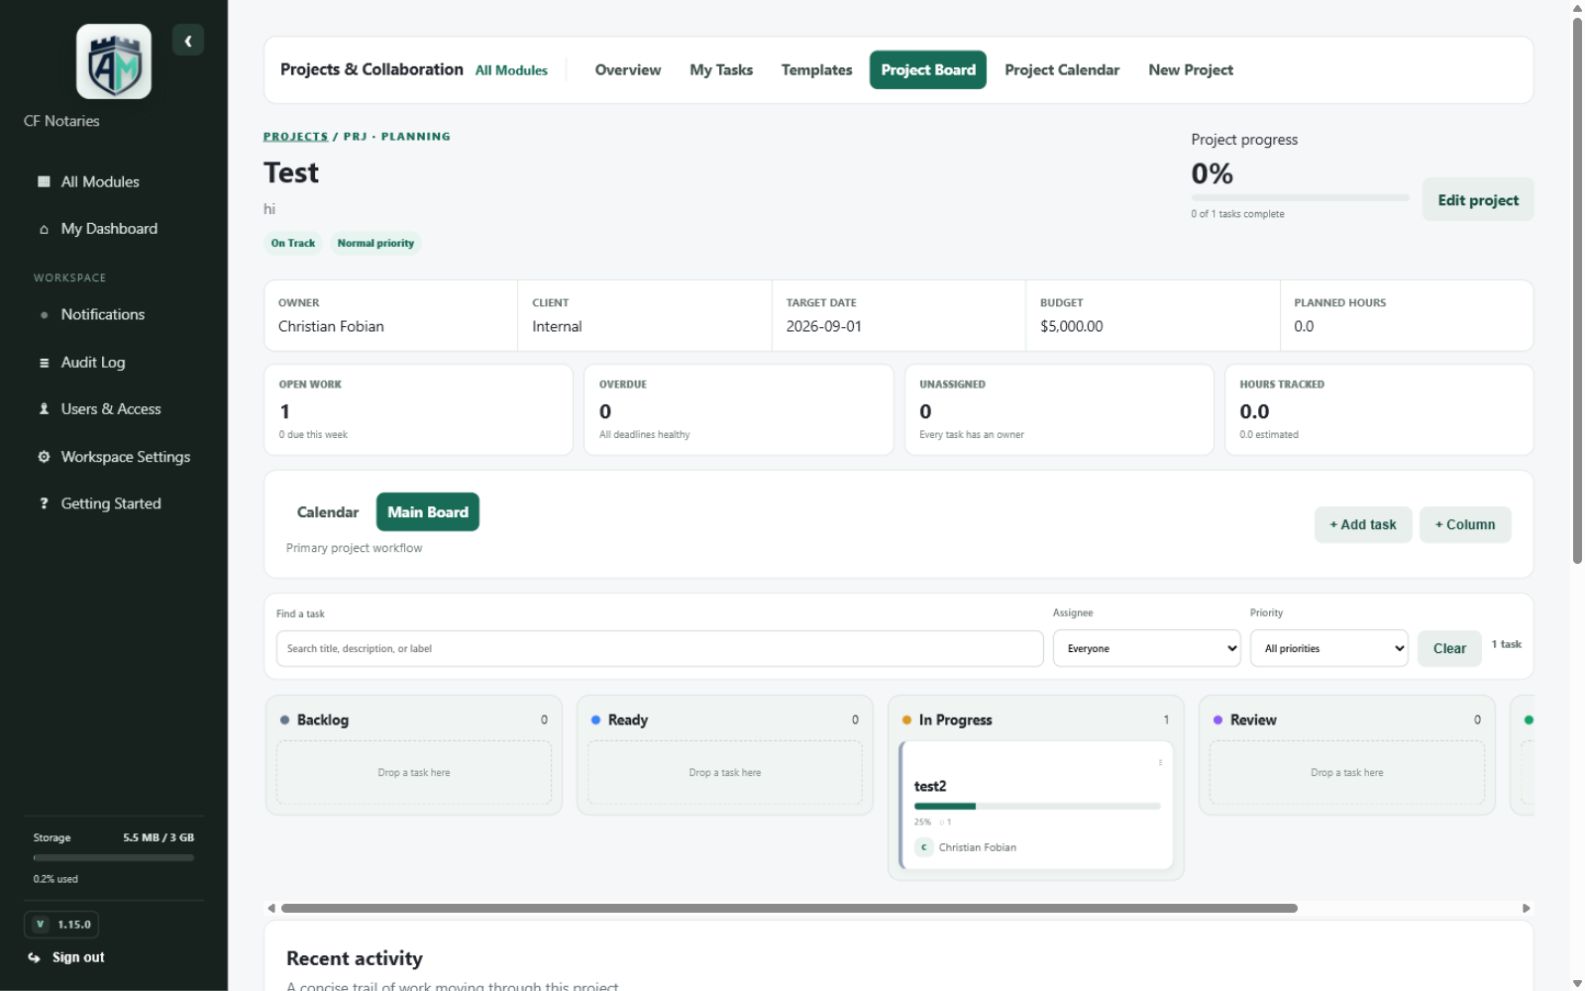Click the All Modules link beside Projects & Collaboration
This screenshot has width=1585, height=991.
(511, 71)
